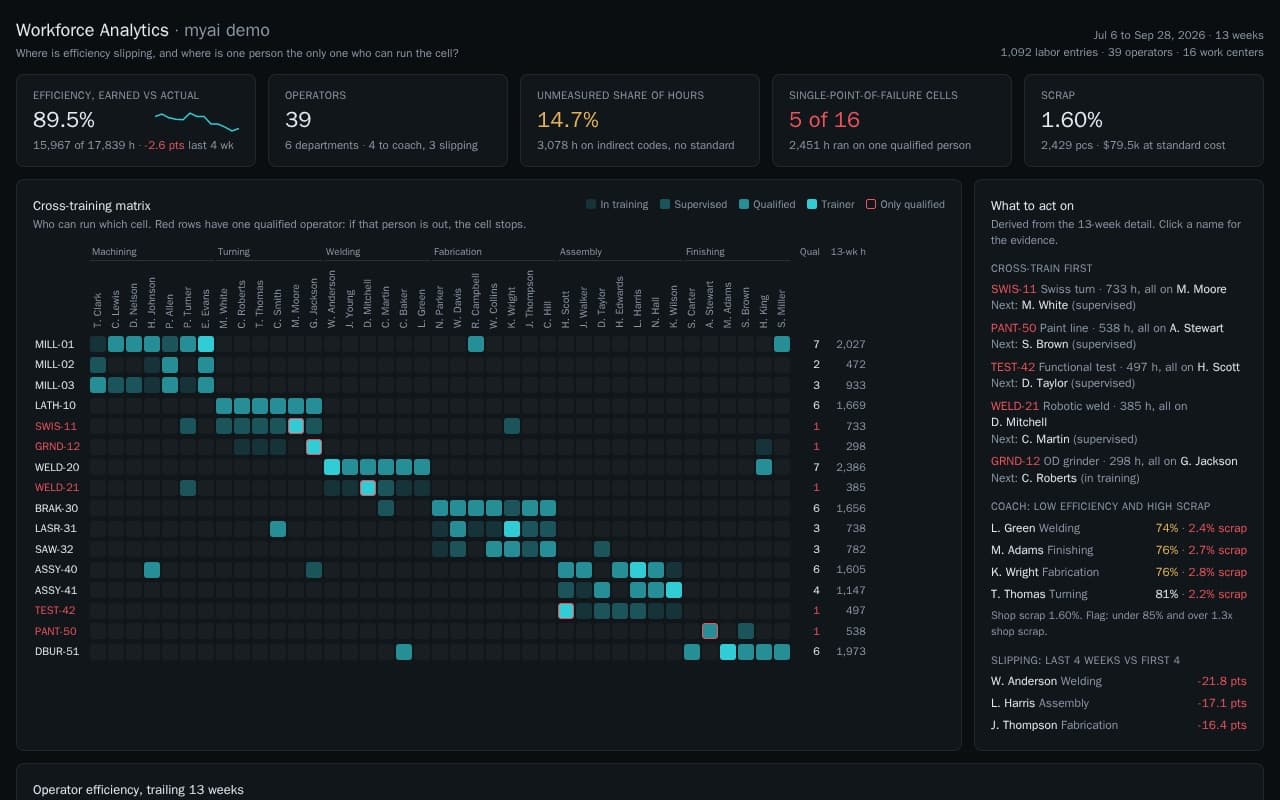1280x800 pixels.
Task: Click the "Operator efficiency, trailing 13 weeks" heading
Action: coord(138,790)
